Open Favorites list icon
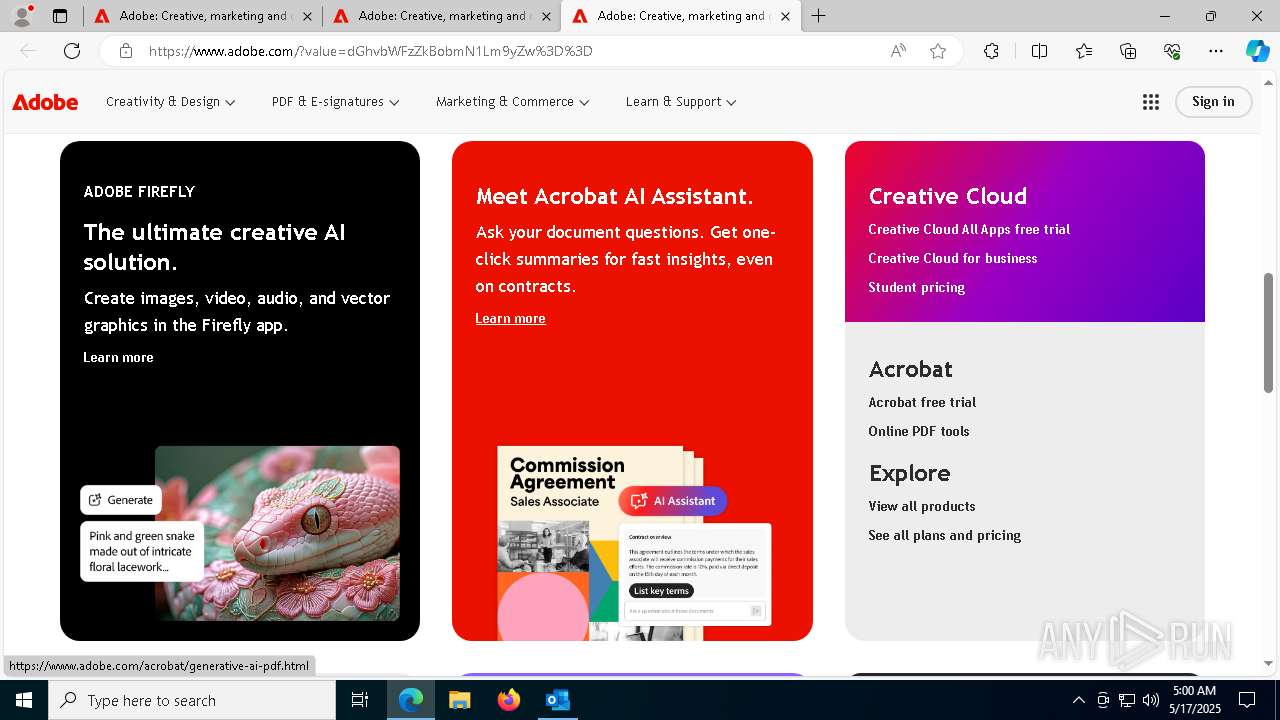1280x720 pixels. pos(1084,51)
